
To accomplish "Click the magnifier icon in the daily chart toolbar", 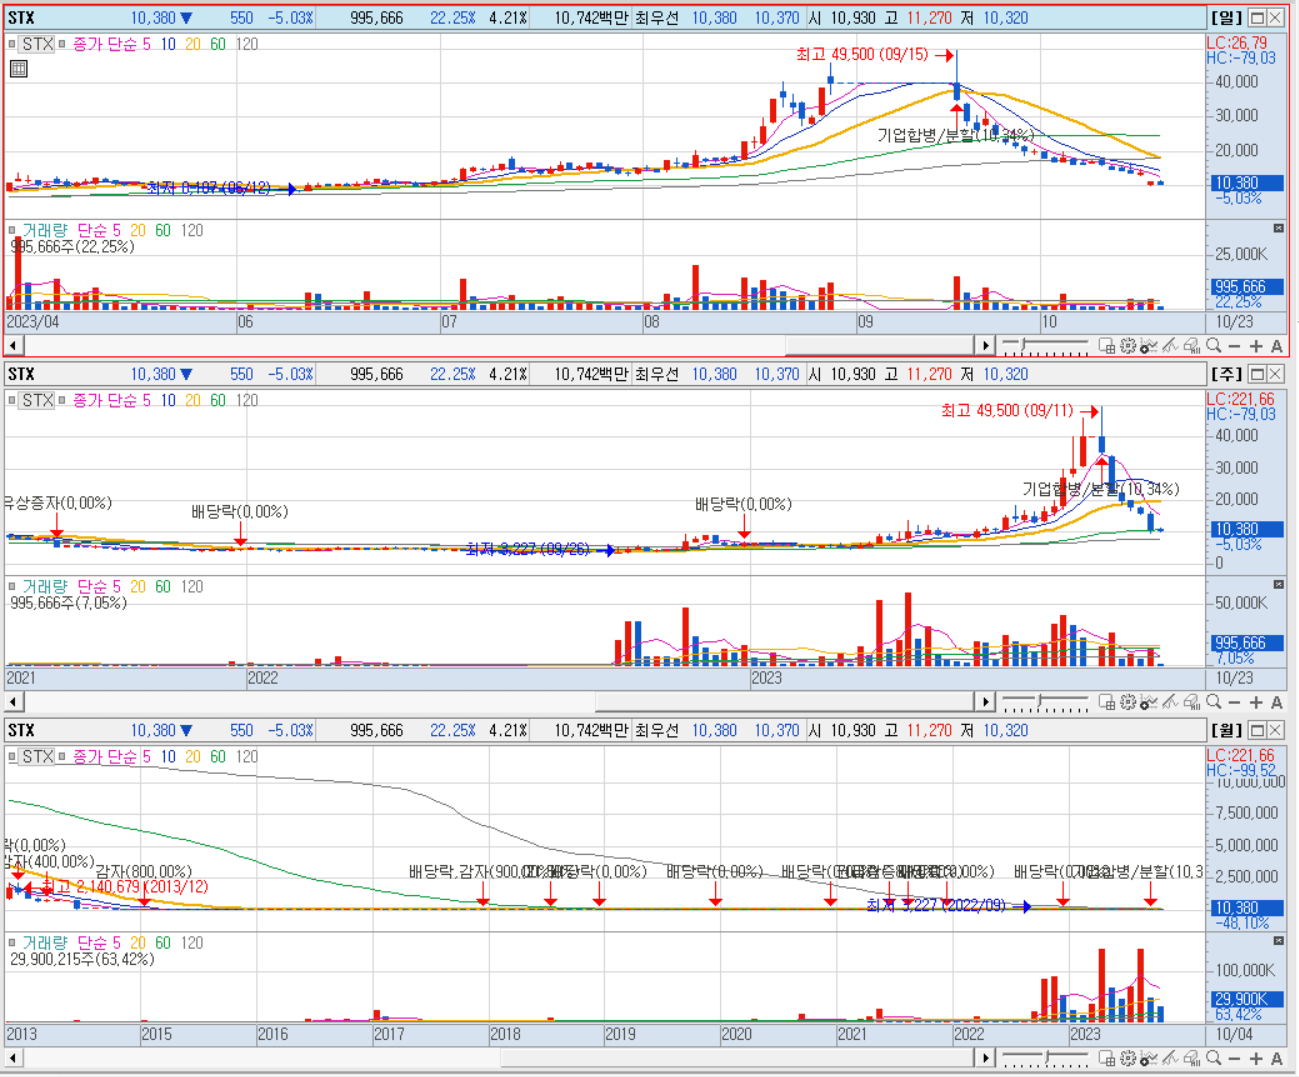I will pyautogui.click(x=1214, y=346).
